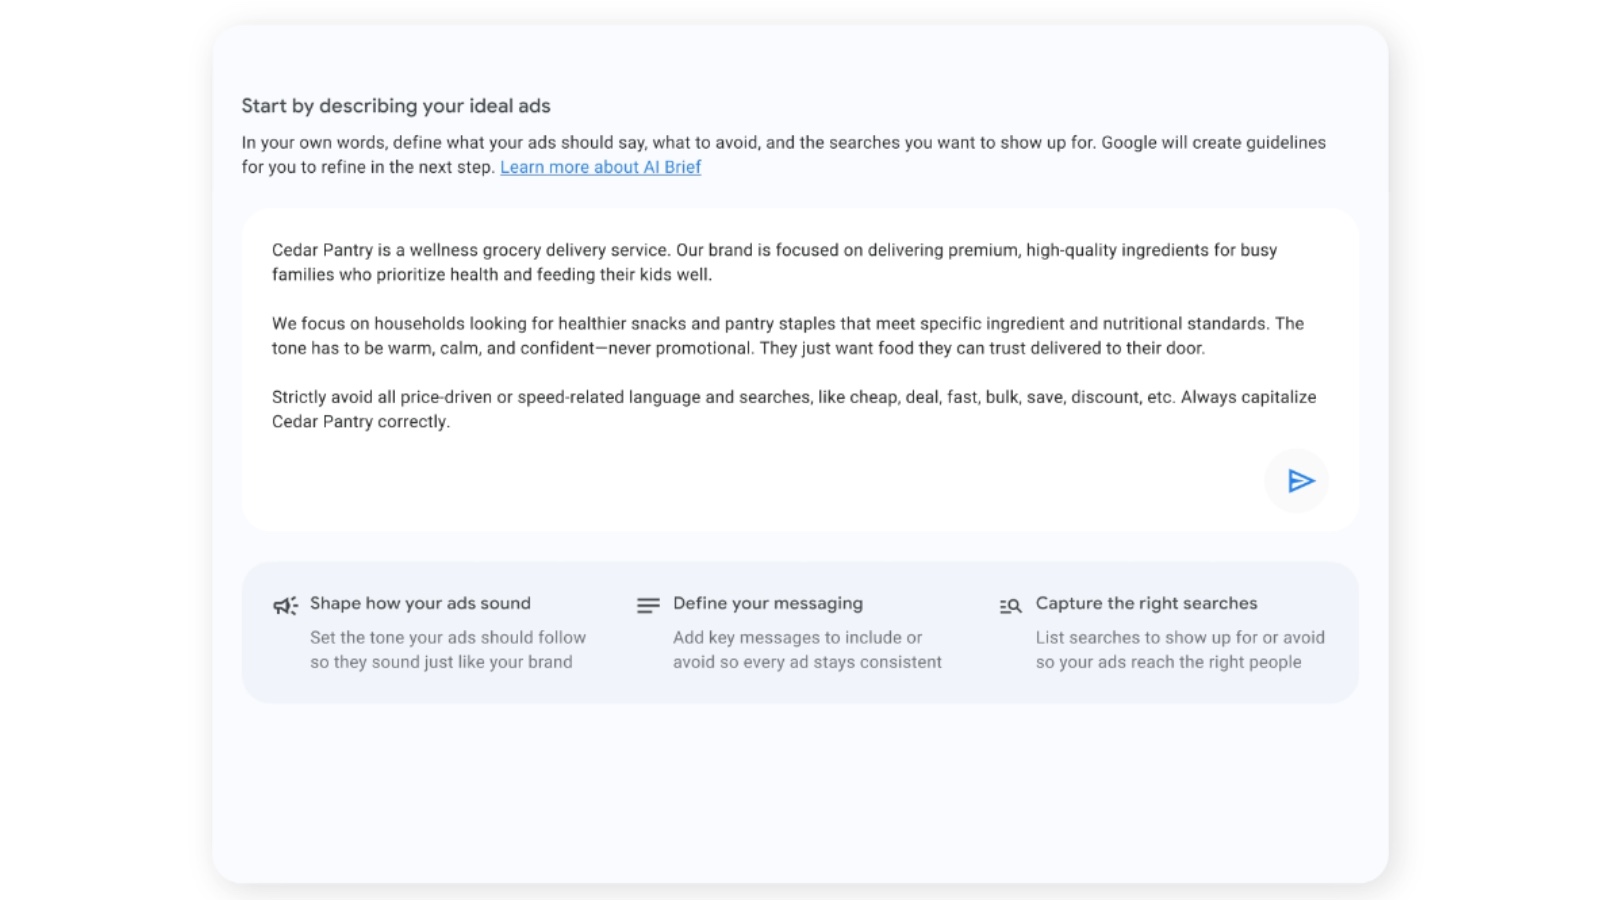Open the Learn more about AI Brief link
The height and width of the screenshot is (900, 1600).
600,167
